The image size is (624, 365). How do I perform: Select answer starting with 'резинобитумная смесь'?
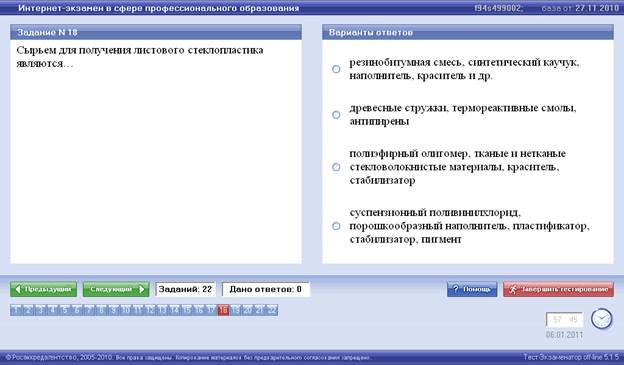click(x=336, y=69)
